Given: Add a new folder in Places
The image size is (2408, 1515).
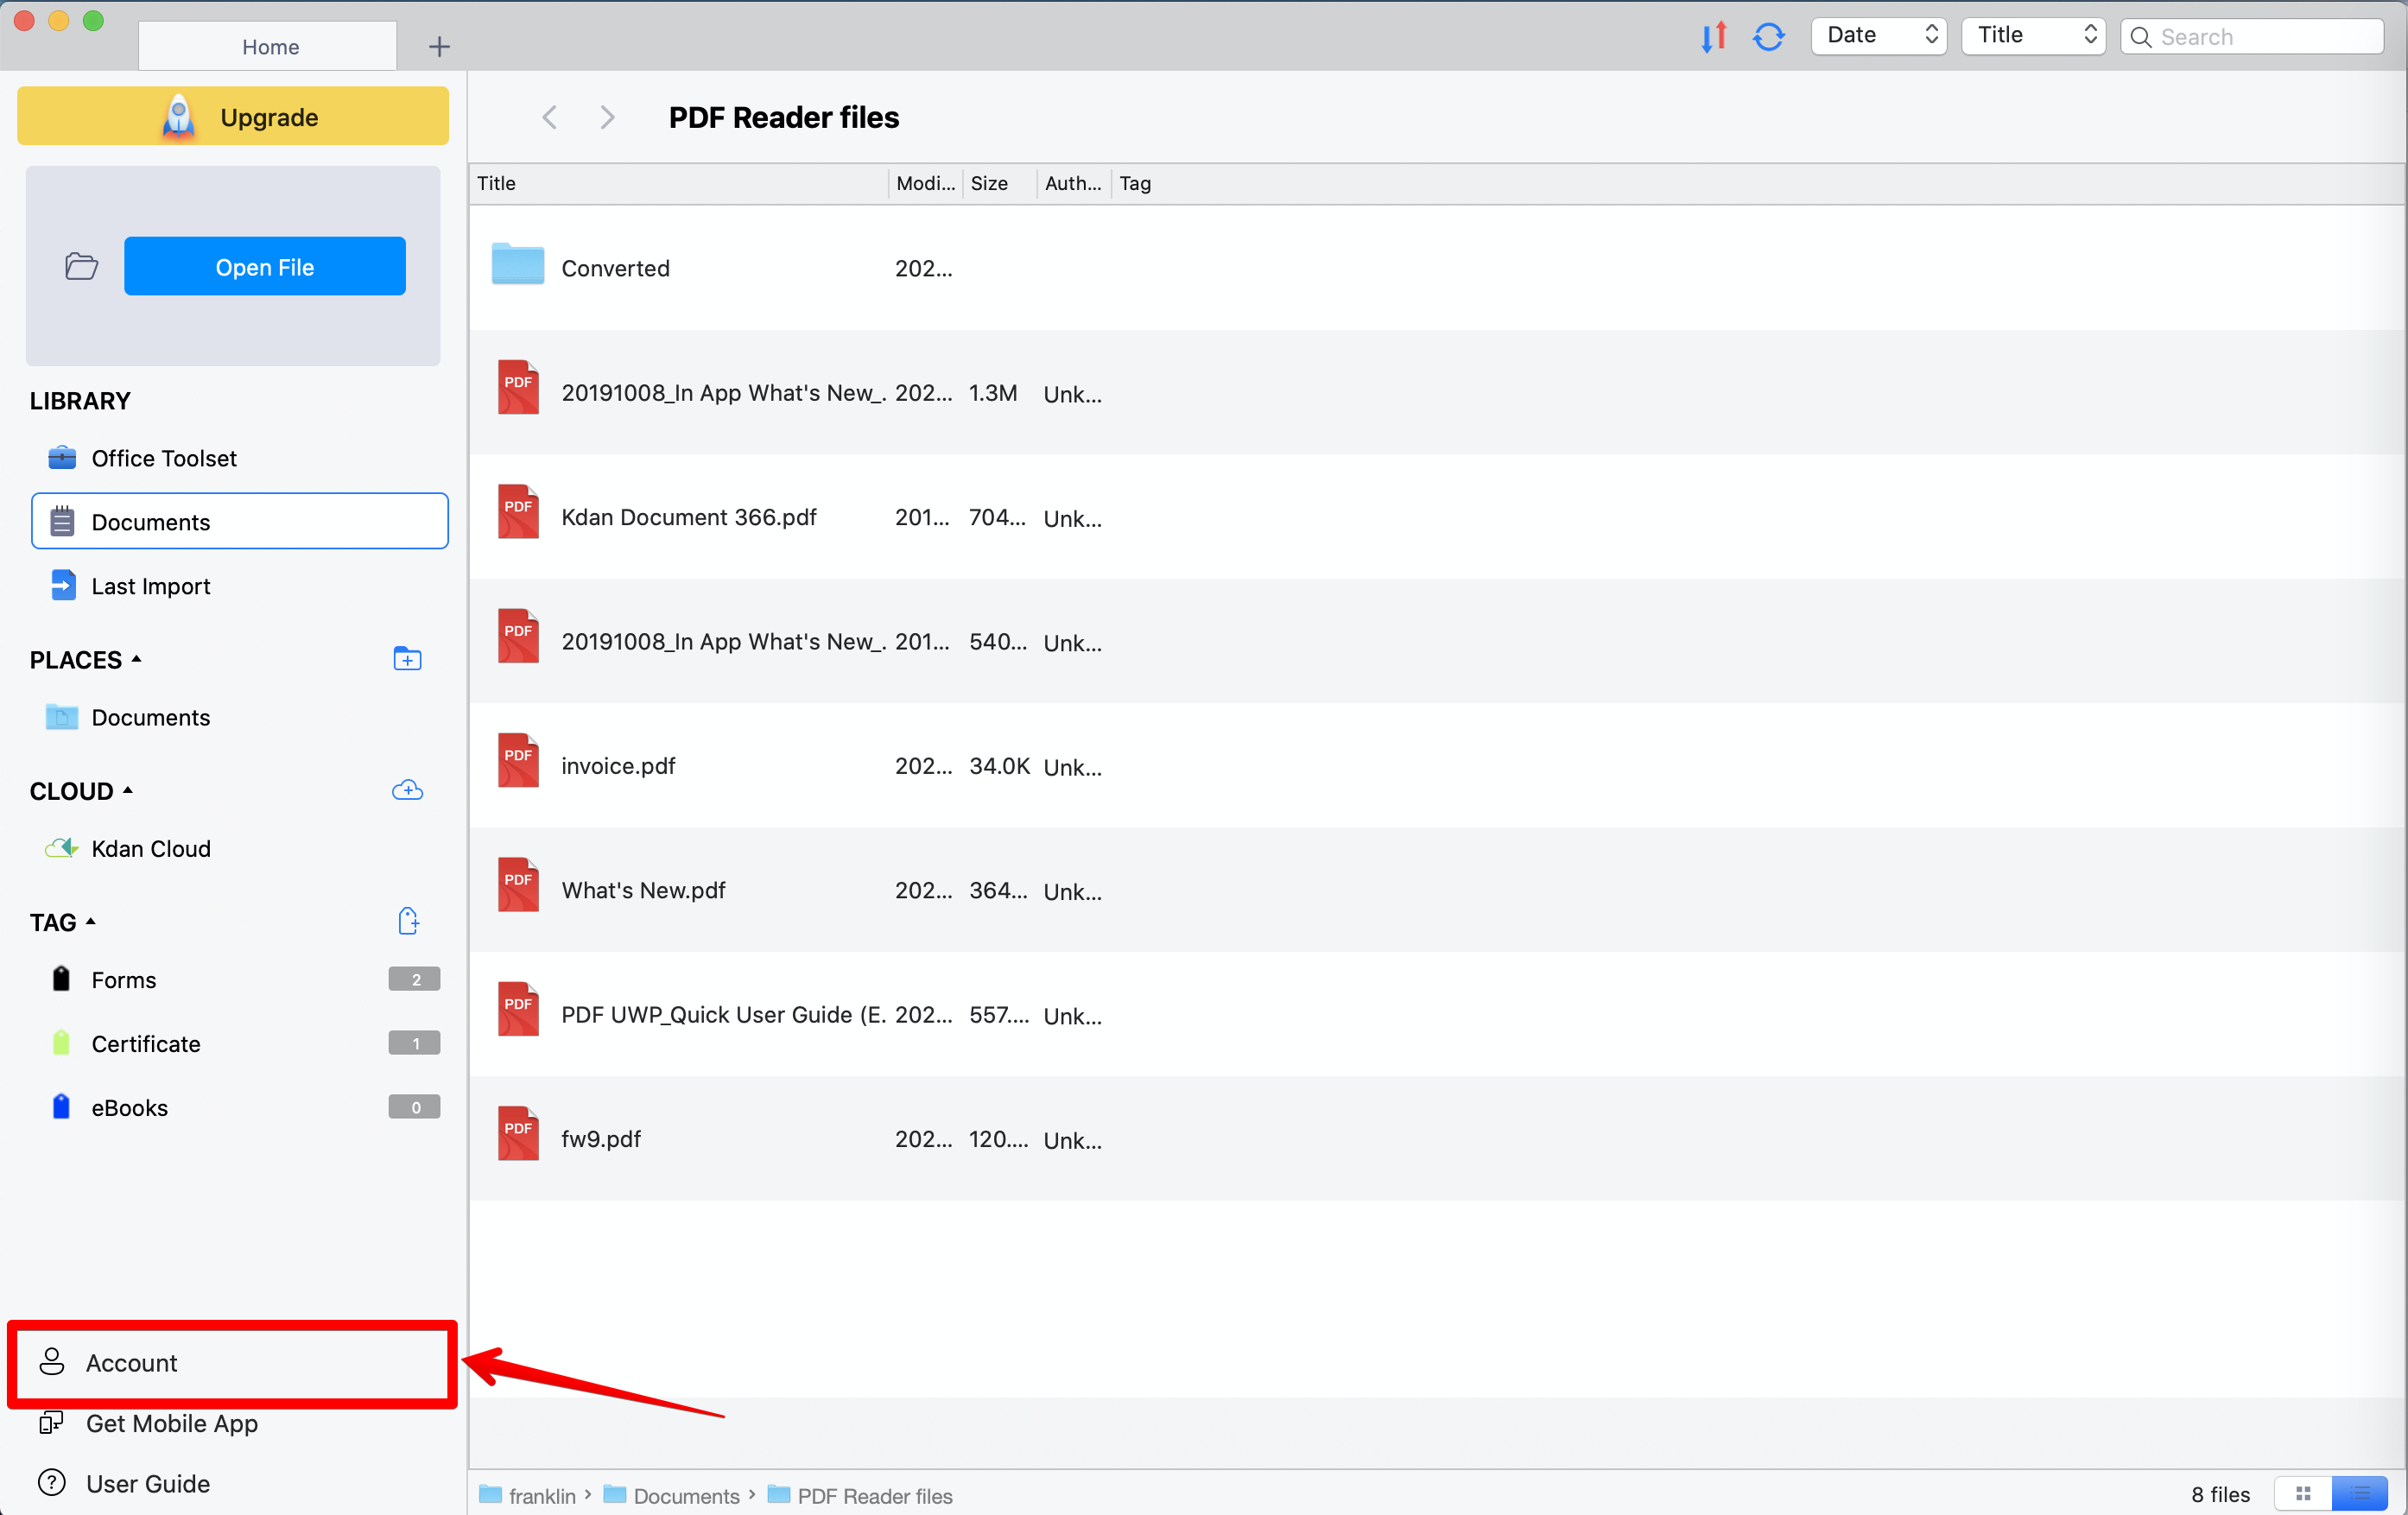Looking at the screenshot, I should click(407, 659).
